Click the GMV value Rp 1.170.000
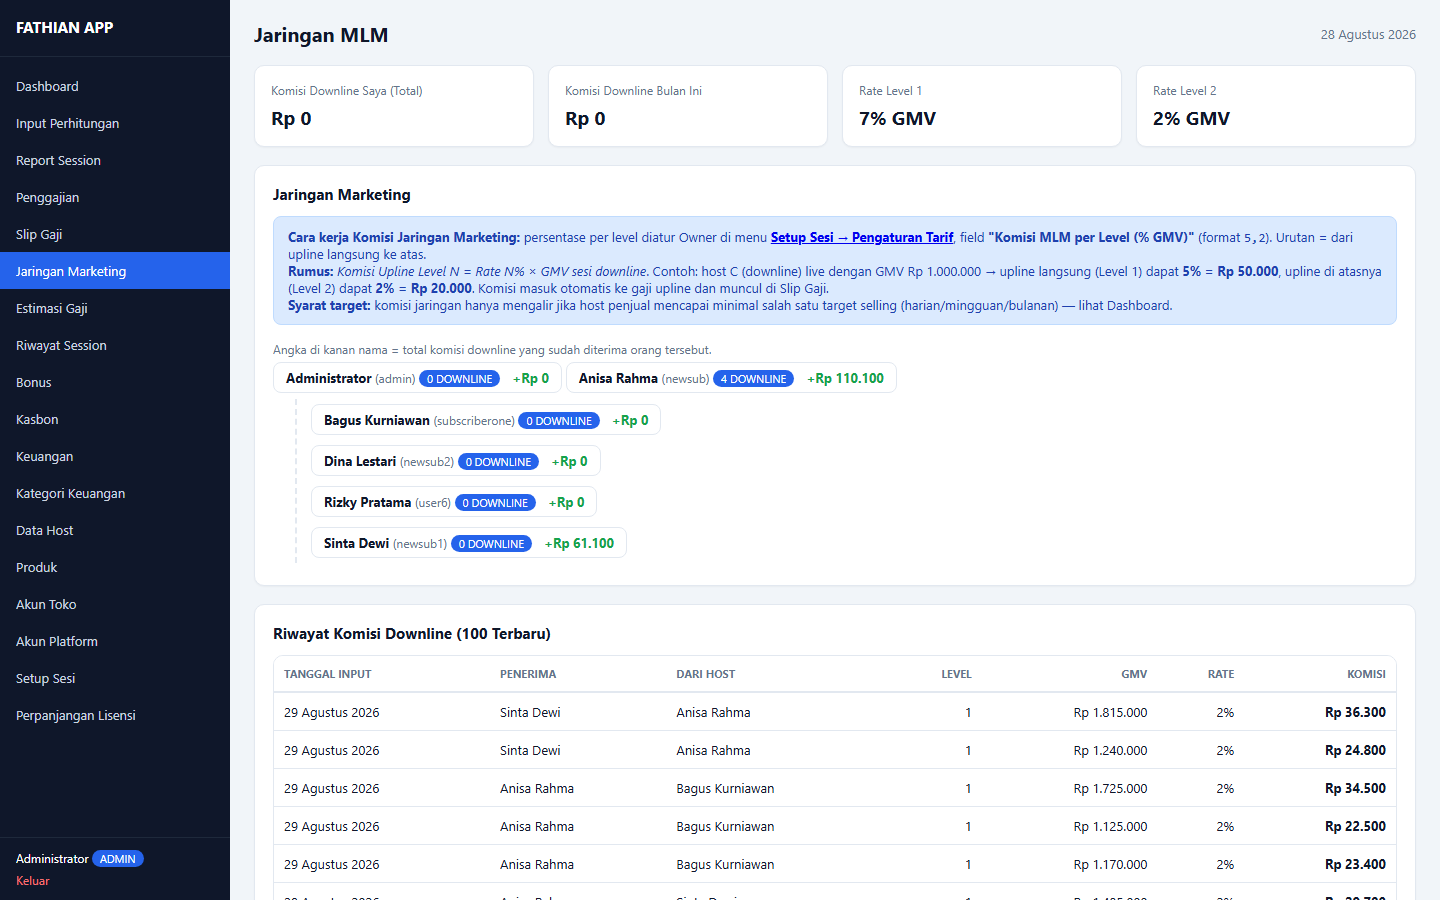 pos(1111,865)
